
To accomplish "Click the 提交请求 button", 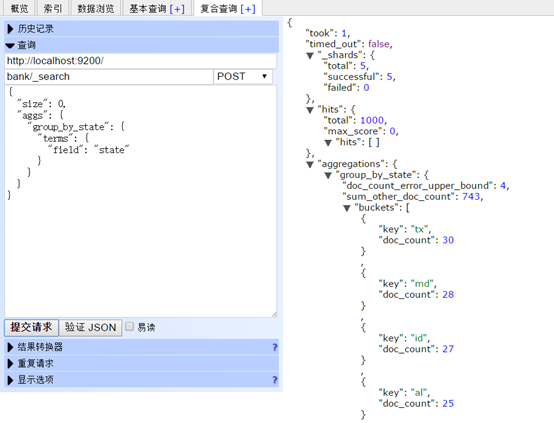I will [x=31, y=327].
